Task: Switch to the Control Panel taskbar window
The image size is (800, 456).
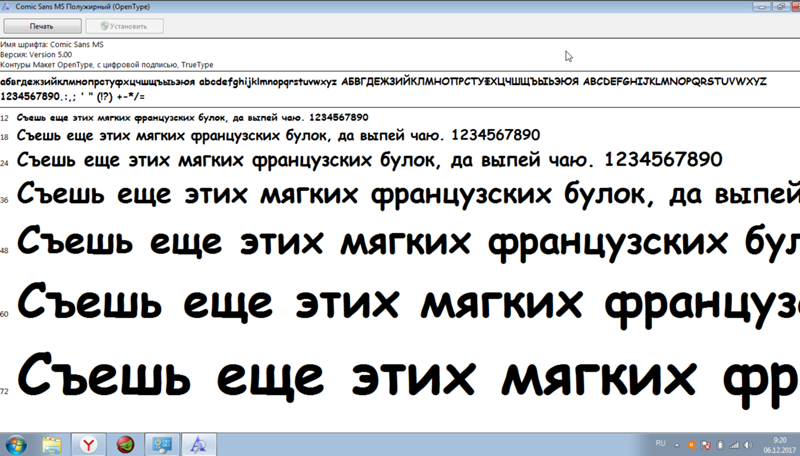Action: point(162,445)
